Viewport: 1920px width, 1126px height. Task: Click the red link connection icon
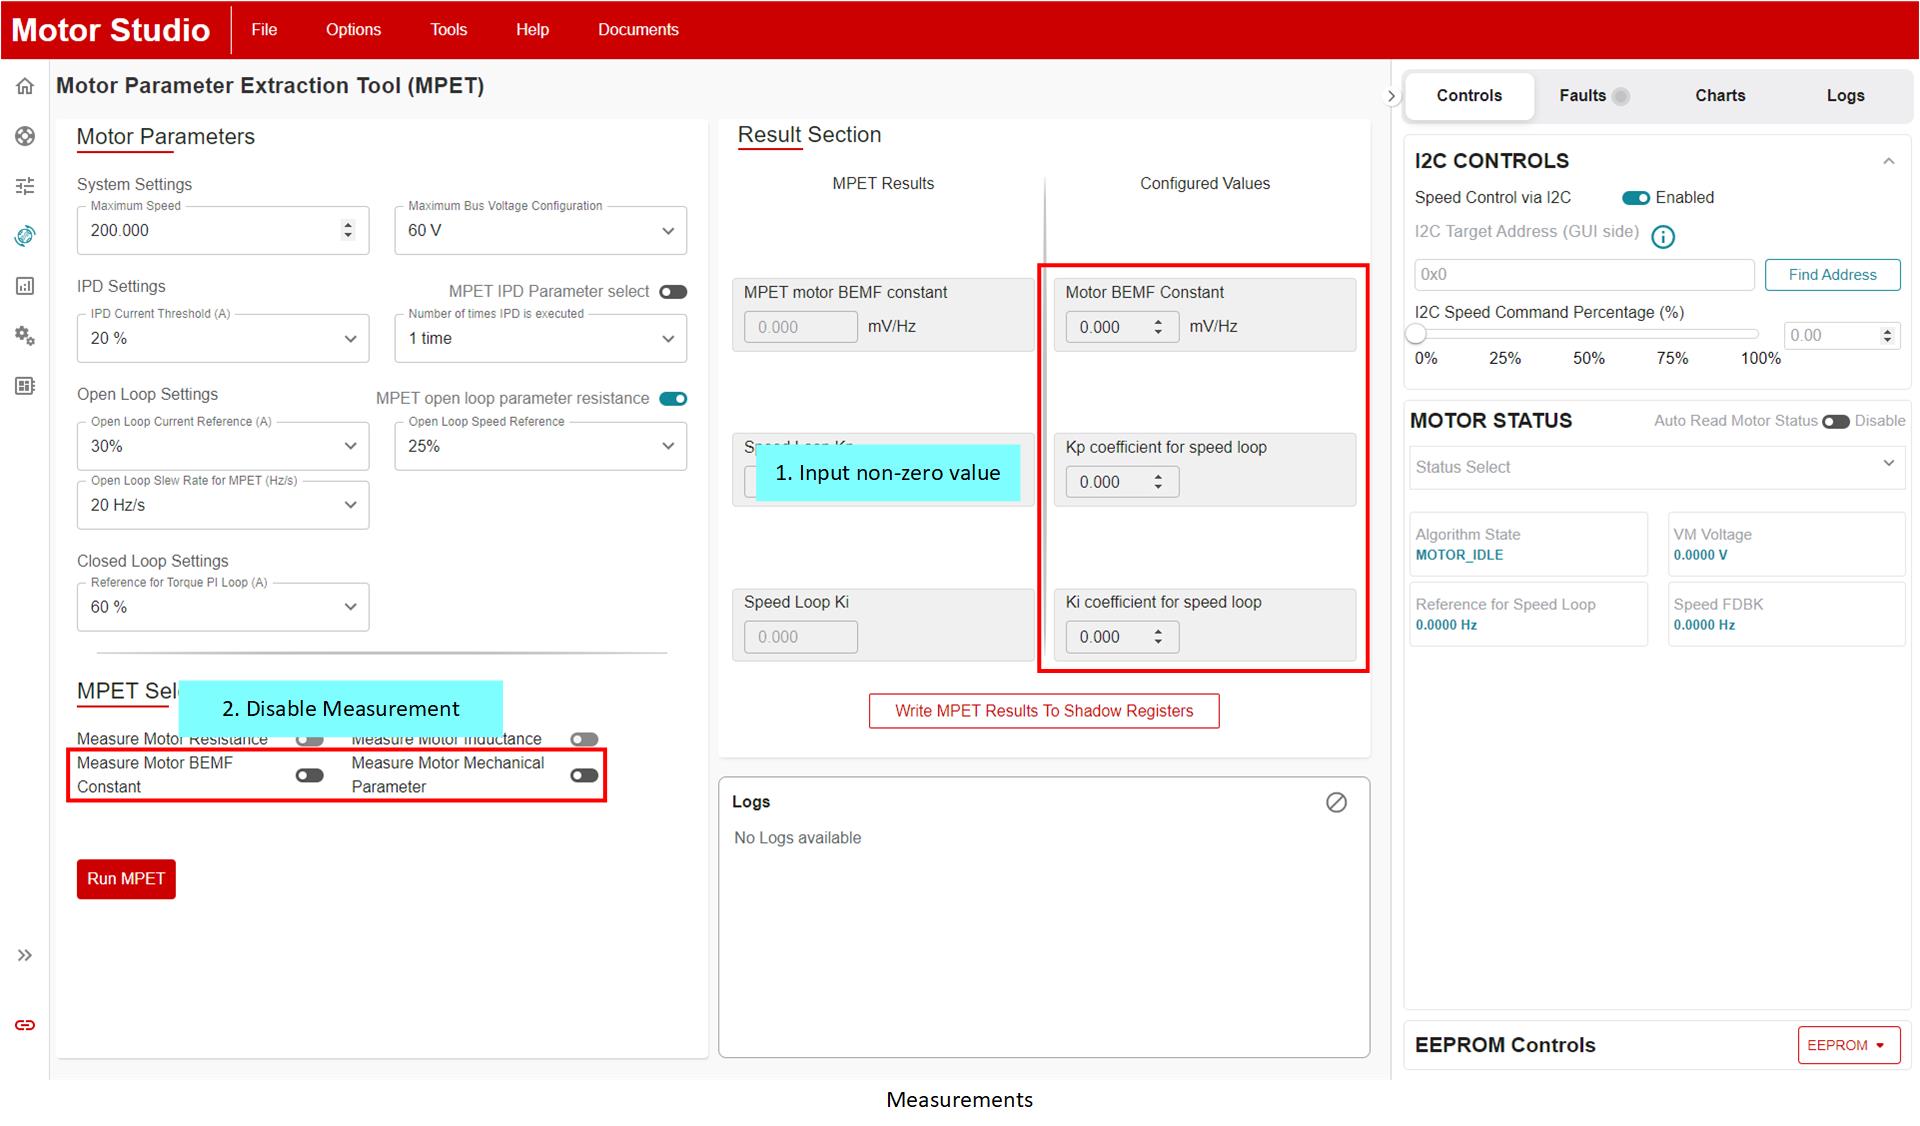25,1025
